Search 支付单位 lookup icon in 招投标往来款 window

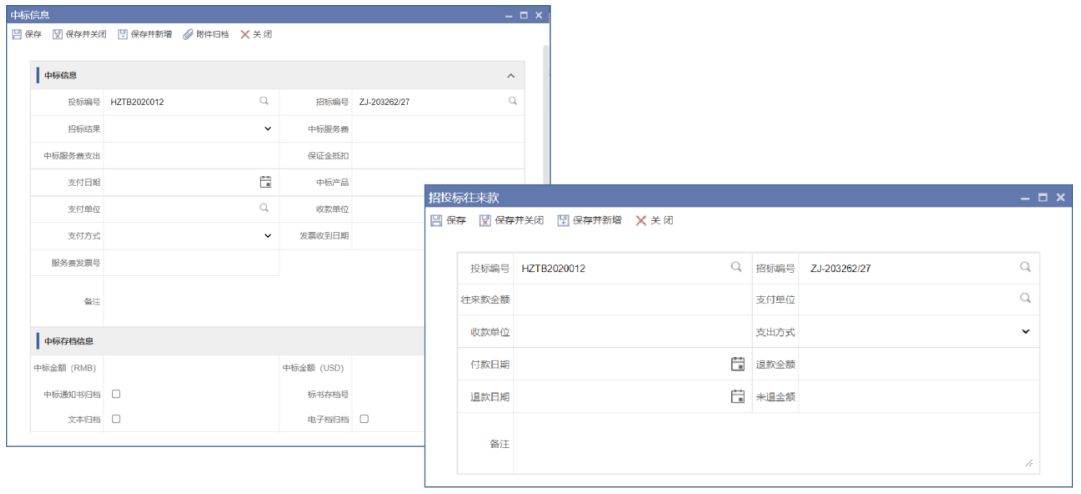[1025, 298]
